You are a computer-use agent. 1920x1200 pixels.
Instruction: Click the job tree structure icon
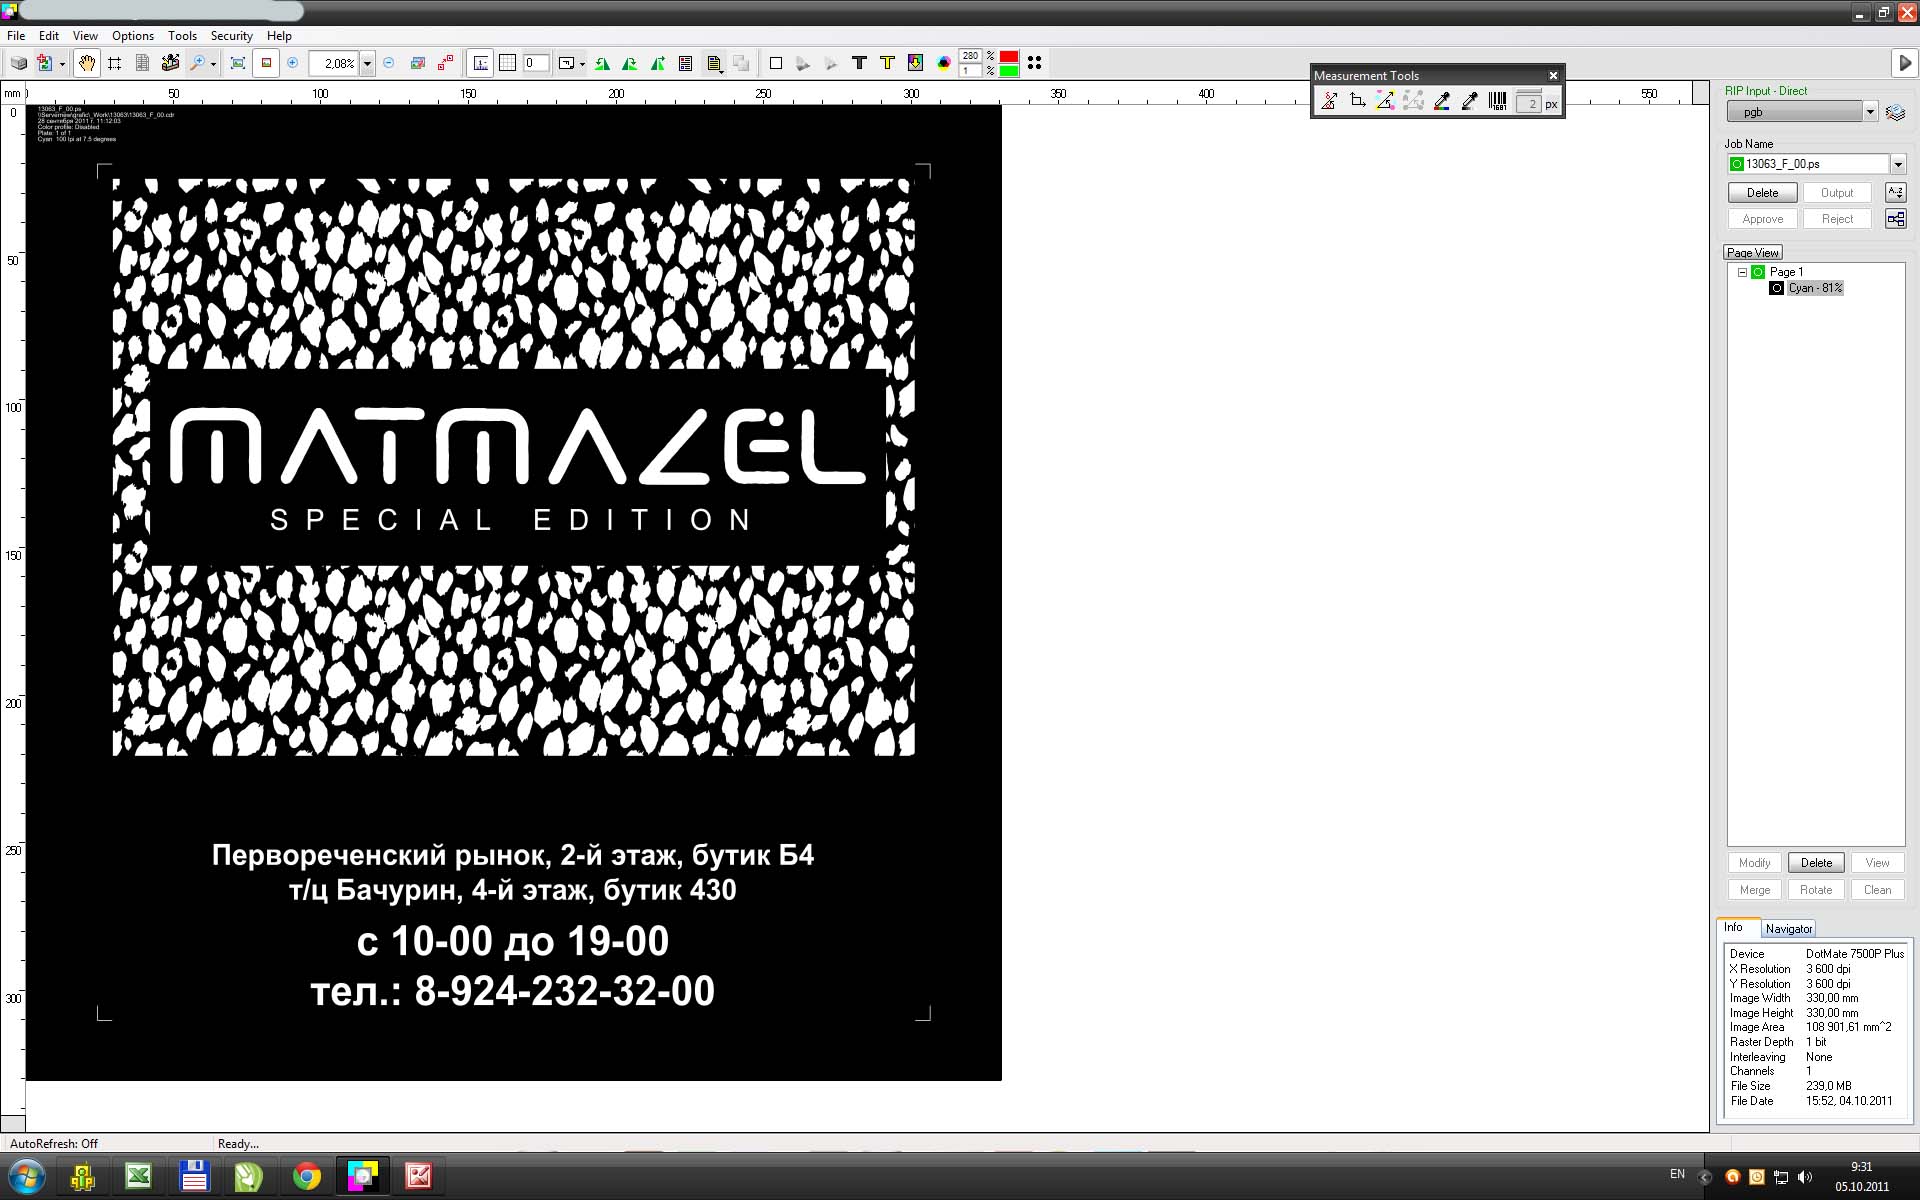tap(1895, 219)
